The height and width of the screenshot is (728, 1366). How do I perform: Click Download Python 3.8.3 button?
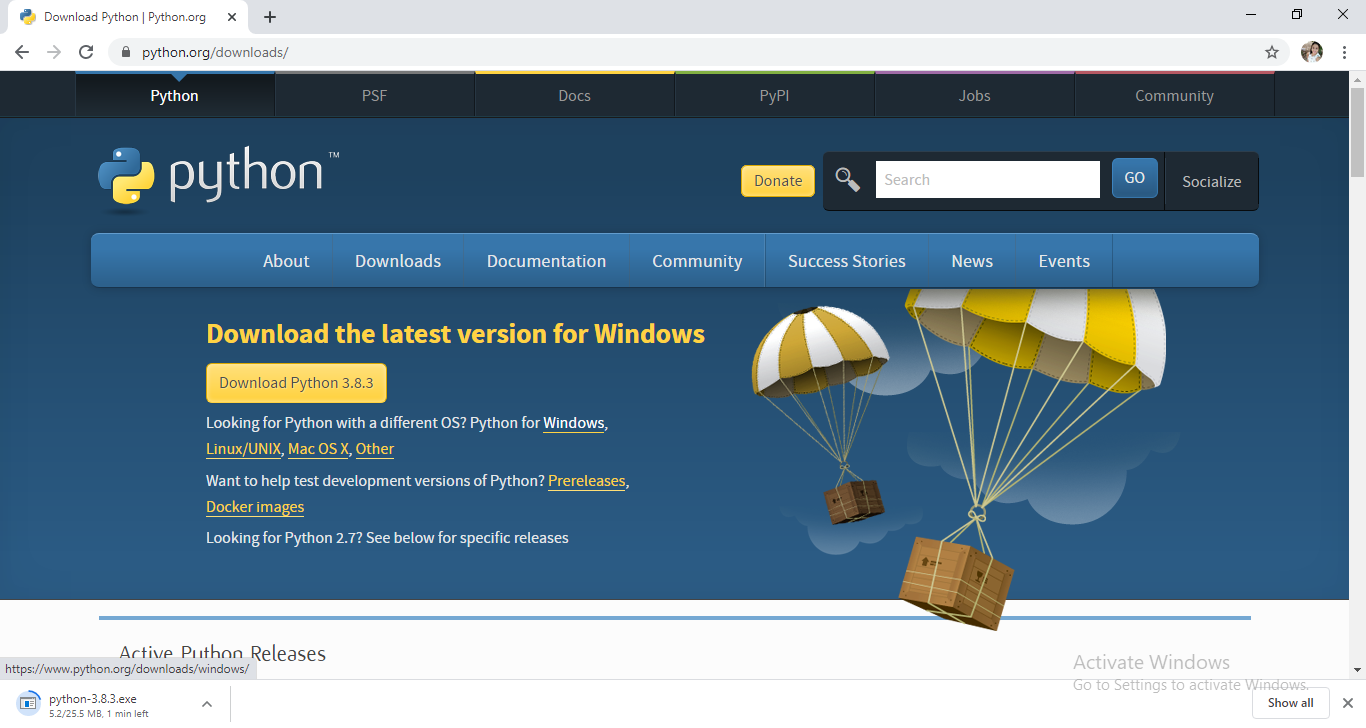(296, 383)
